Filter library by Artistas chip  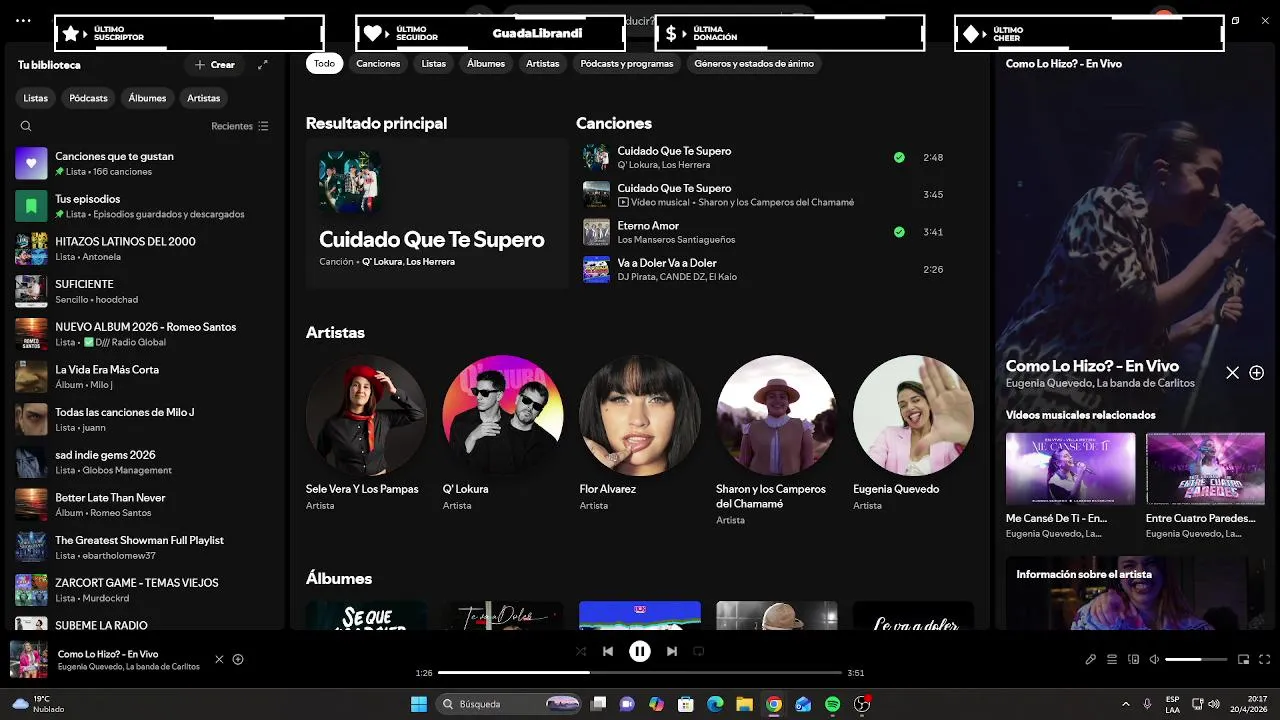click(204, 98)
